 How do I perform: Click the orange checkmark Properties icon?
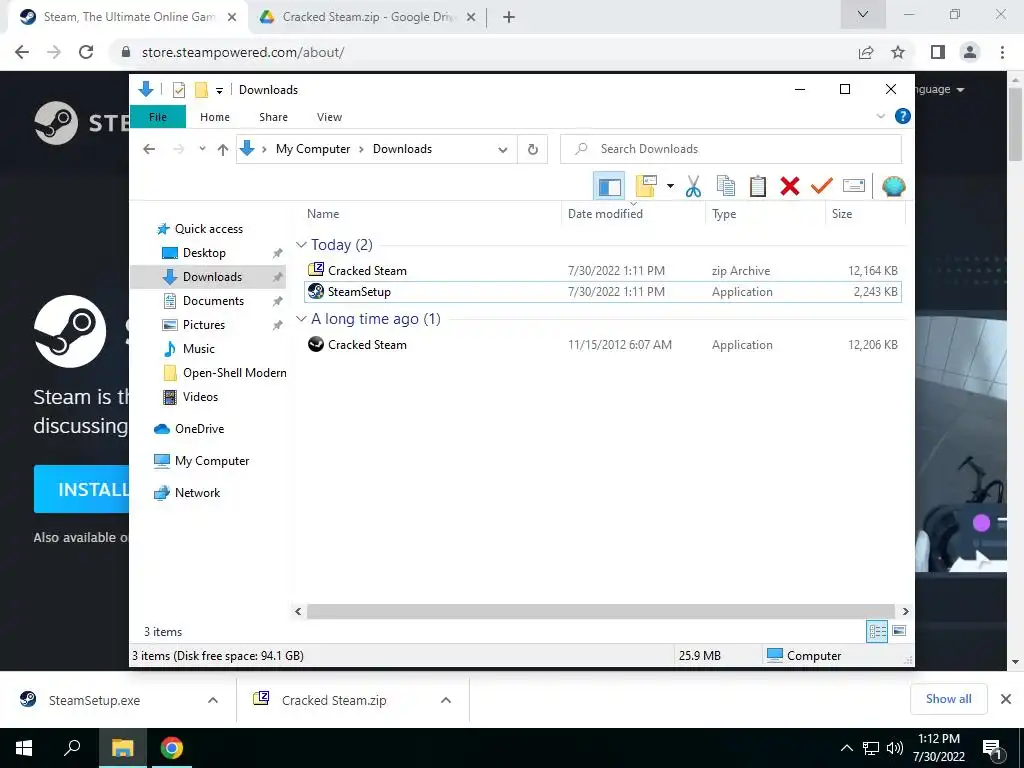click(822, 186)
